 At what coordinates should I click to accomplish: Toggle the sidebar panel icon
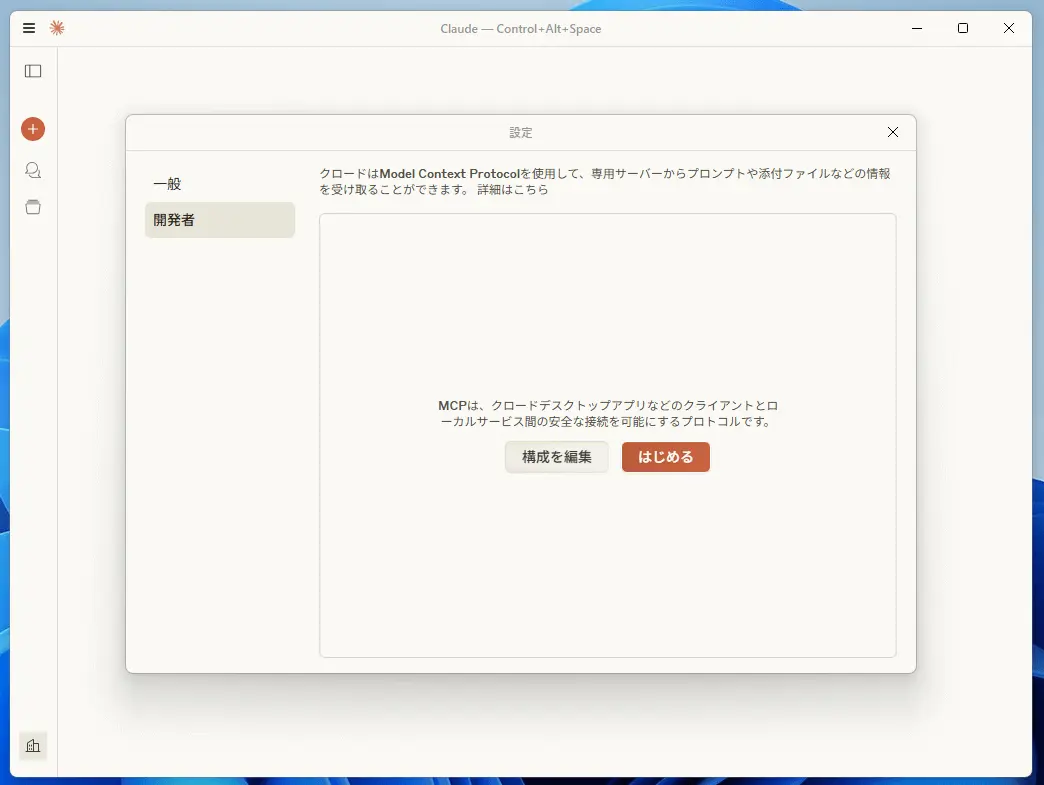click(x=33, y=70)
